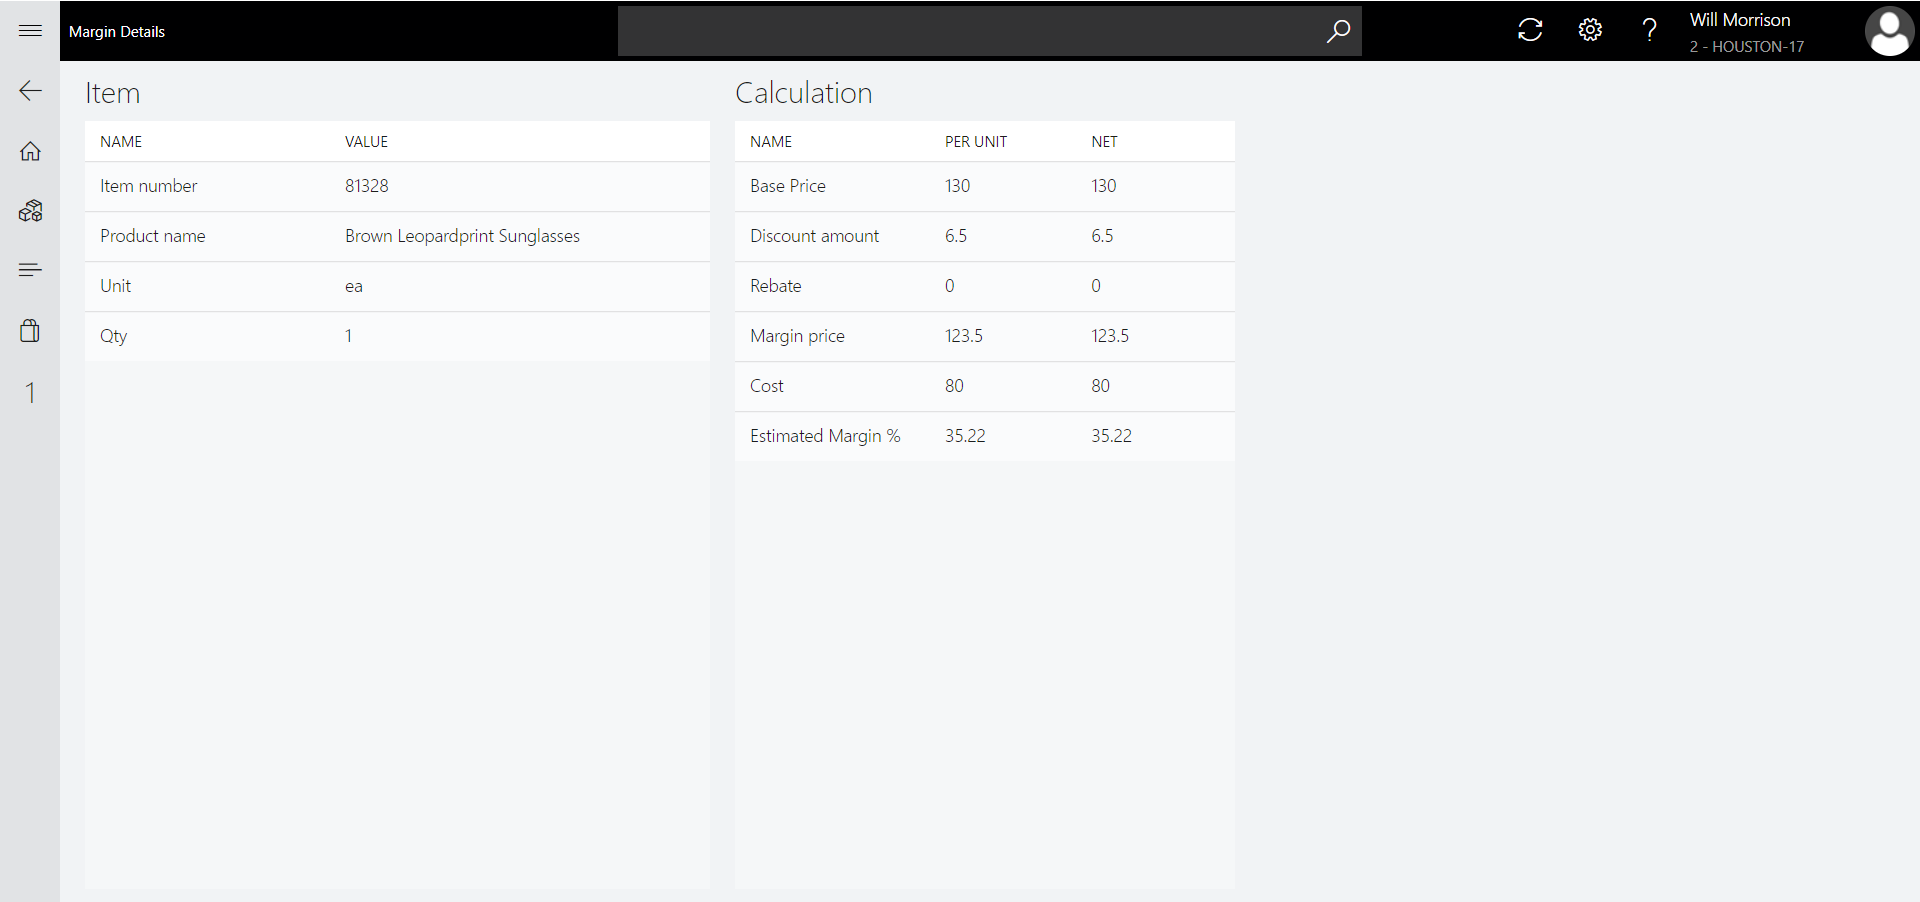The image size is (1920, 902).
Task: Click the cart count number 1
Action: 30,393
